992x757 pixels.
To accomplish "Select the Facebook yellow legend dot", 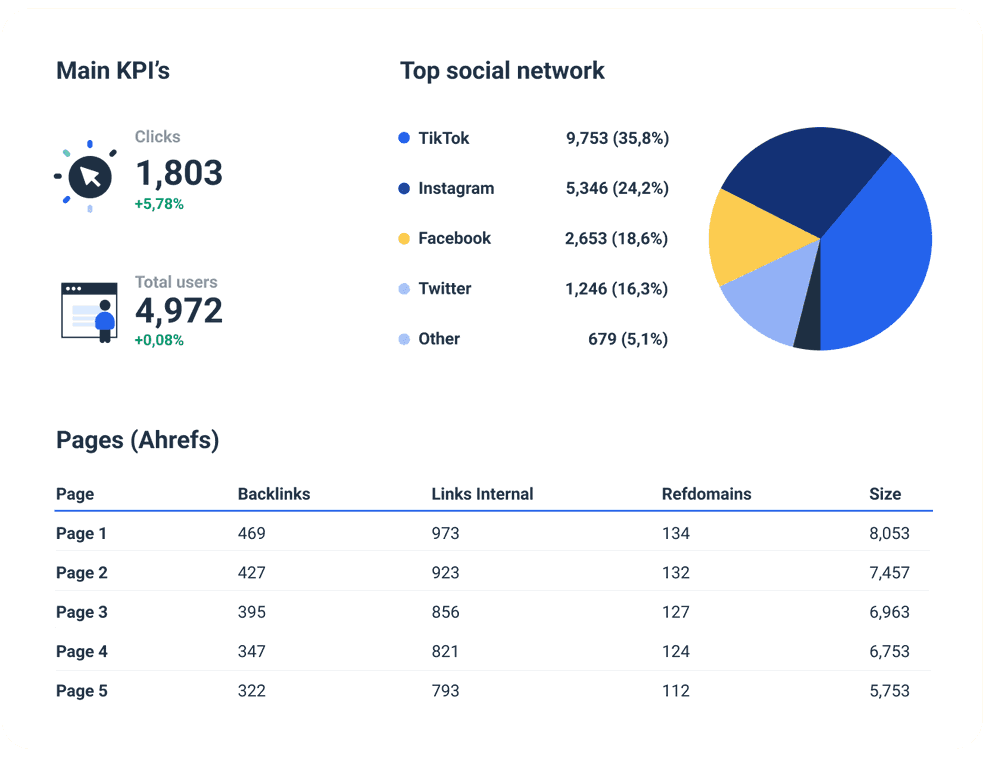I will [404, 238].
